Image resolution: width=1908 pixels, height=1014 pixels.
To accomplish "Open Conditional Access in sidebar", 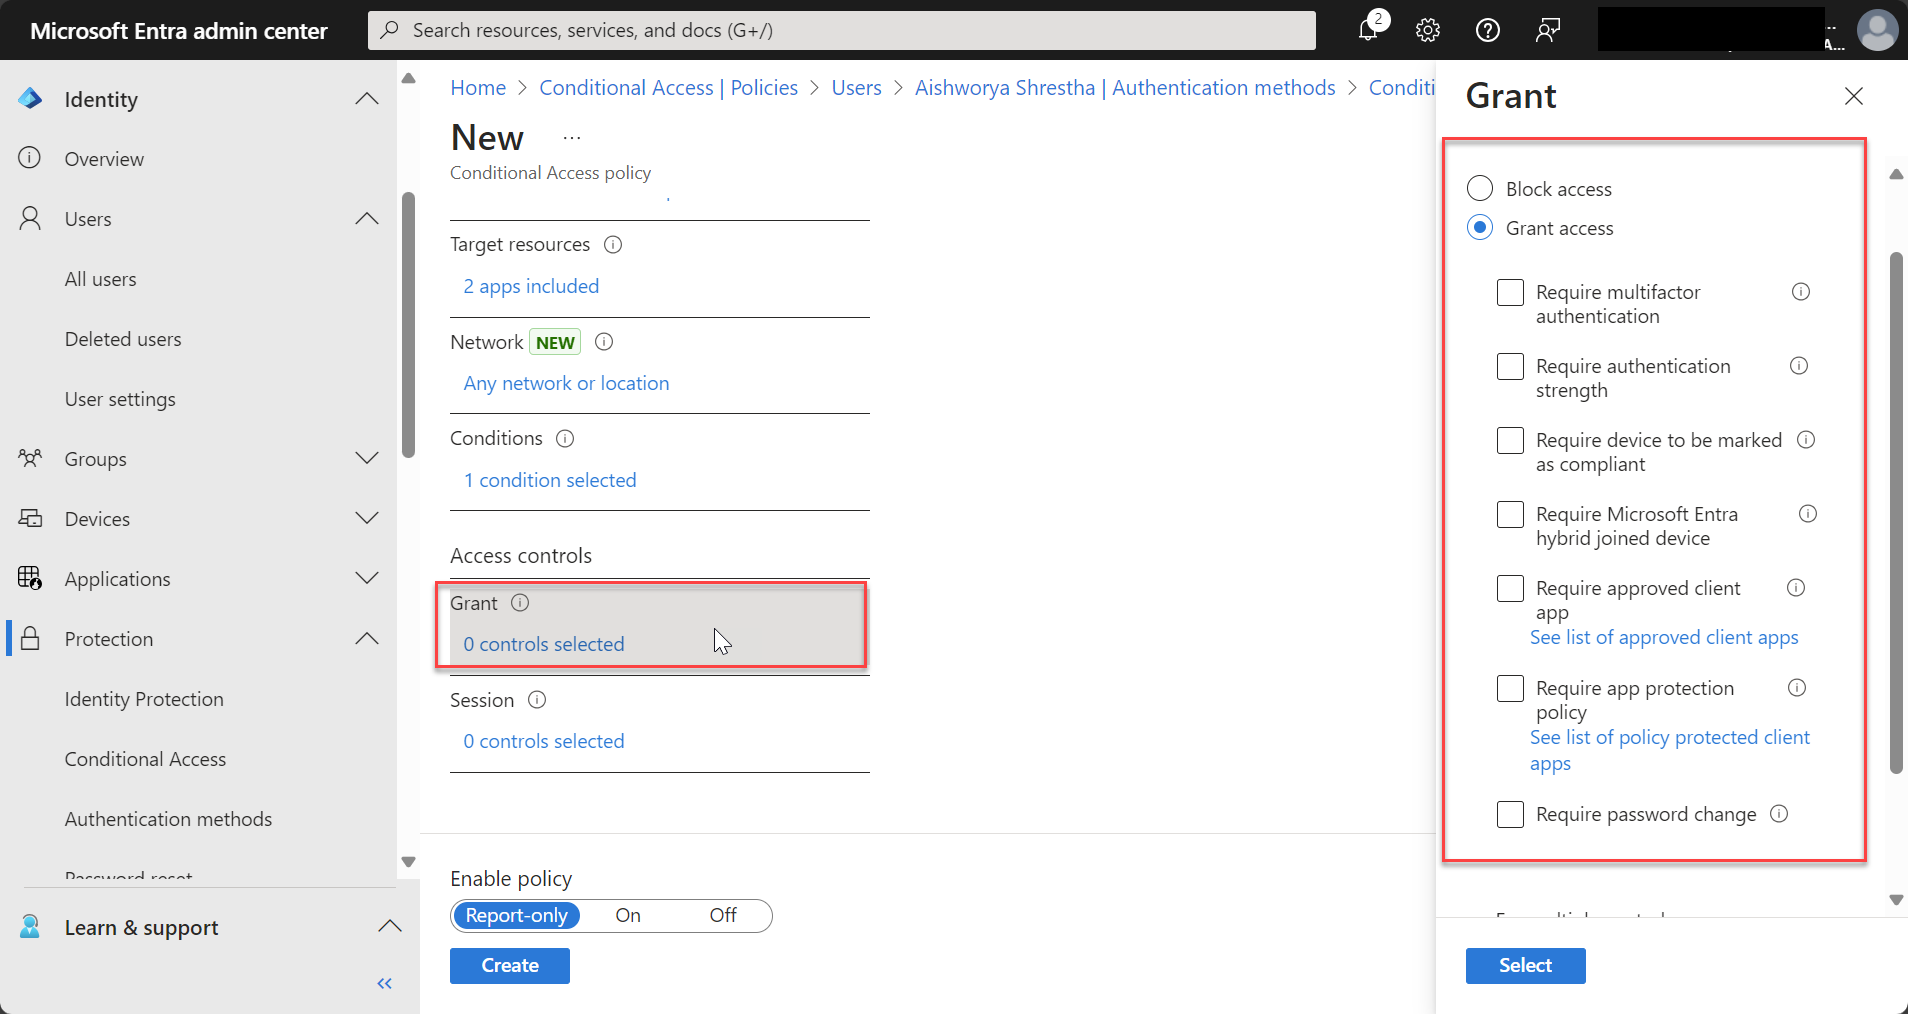I will pyautogui.click(x=145, y=759).
